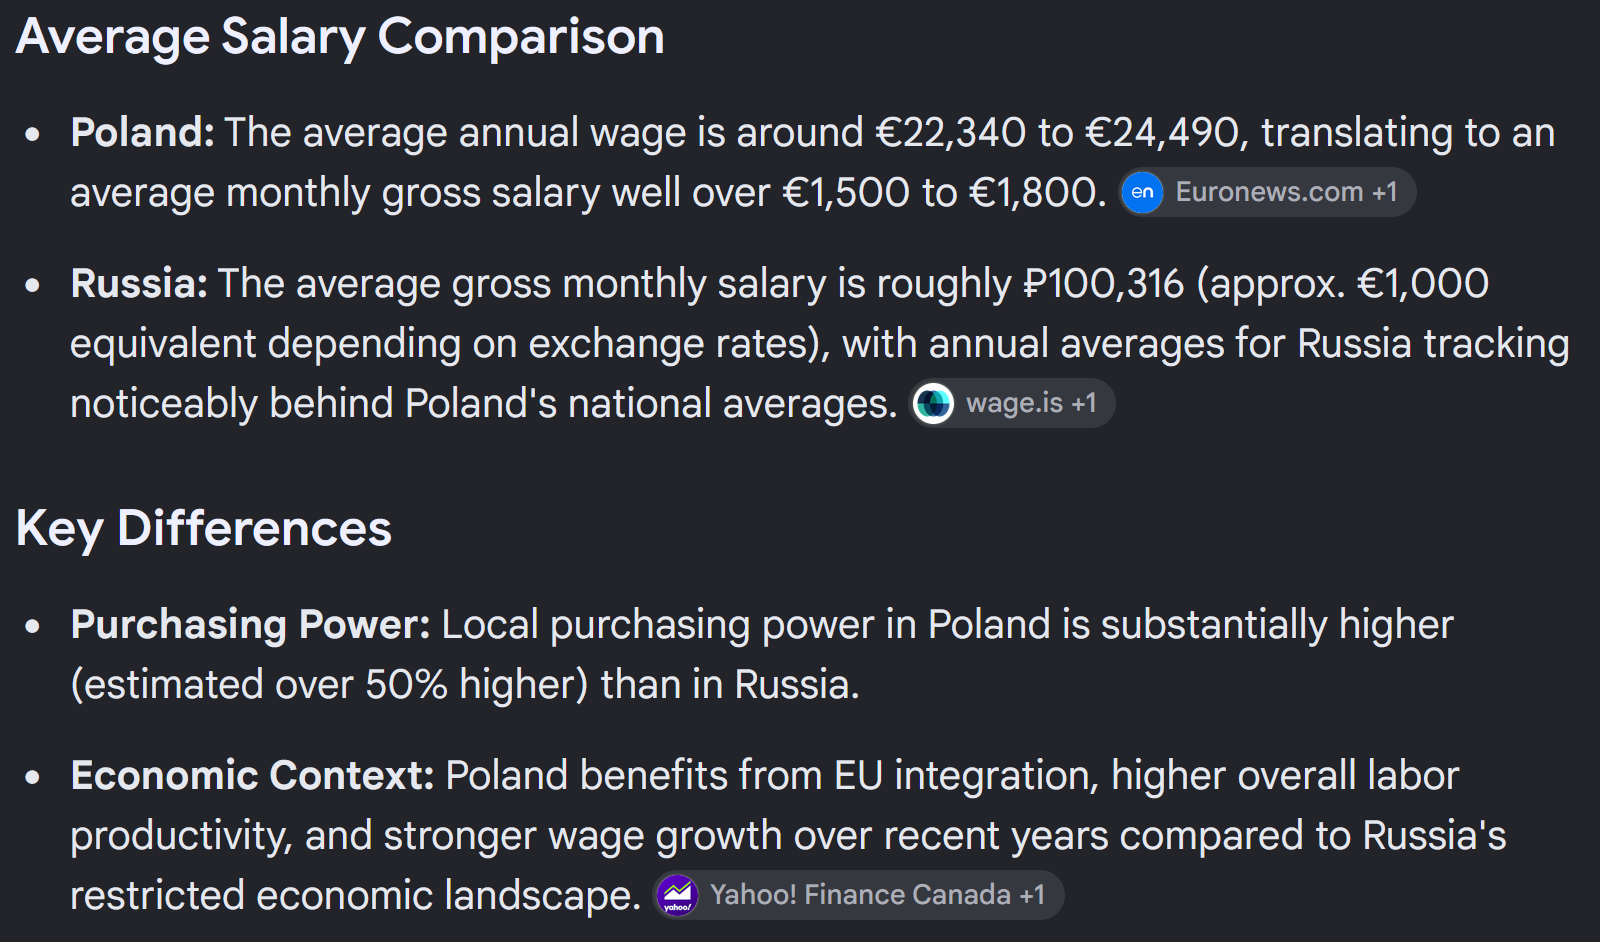Click the bold 'Economic Context:' label
This screenshot has width=1600, height=942.
(252, 775)
